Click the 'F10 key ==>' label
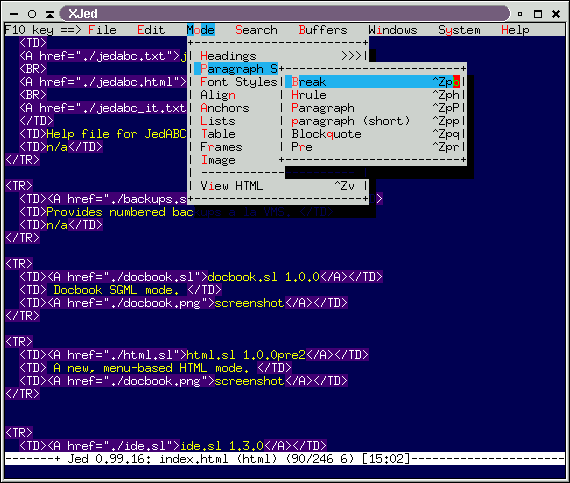The width and height of the screenshot is (570, 483). click(x=43, y=30)
